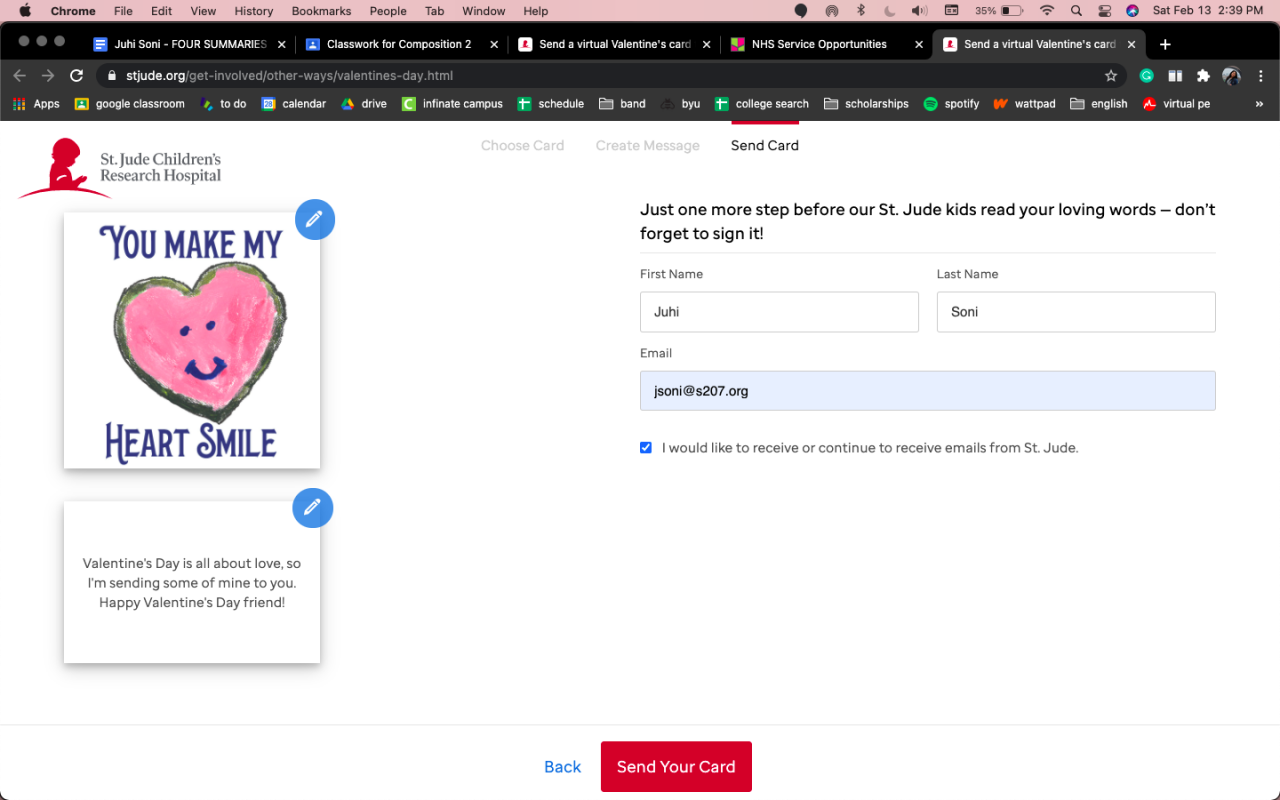Open the schedule bookmark
This screenshot has height=800, width=1280.
click(x=551, y=104)
